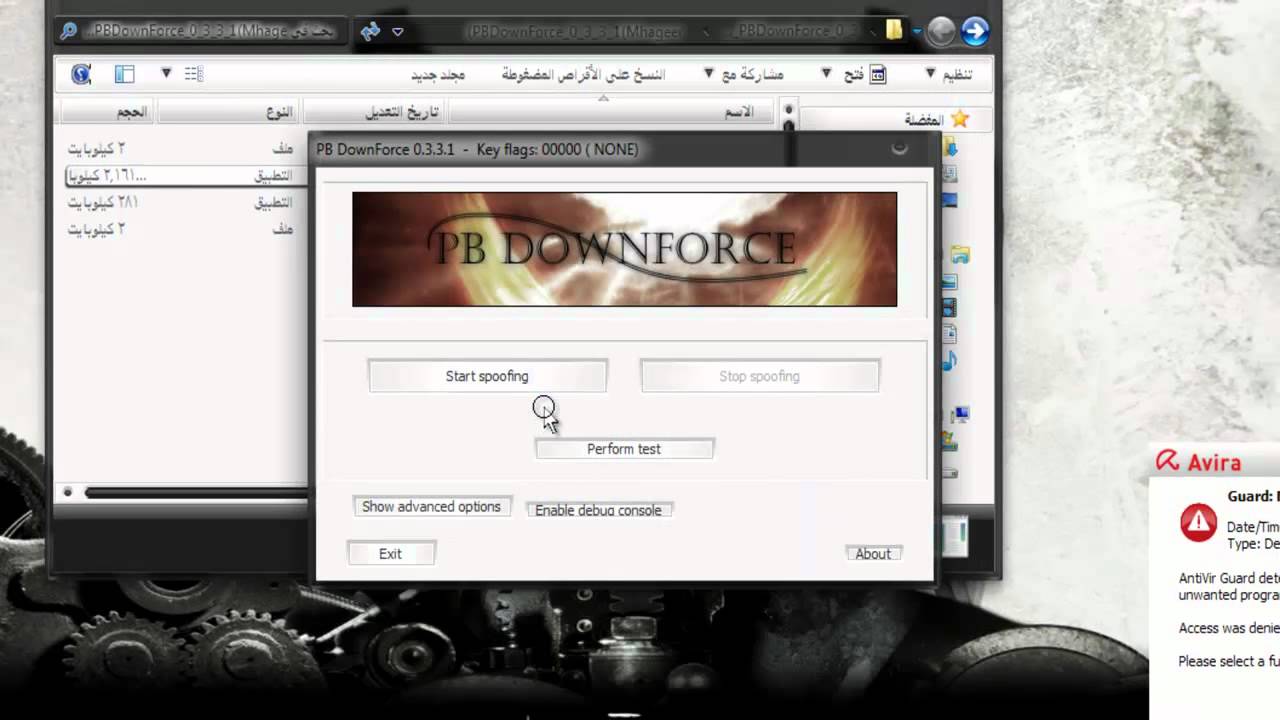
Task: Click النسخ على الأقراص المضغوطة (Burn)
Action: 583,74
